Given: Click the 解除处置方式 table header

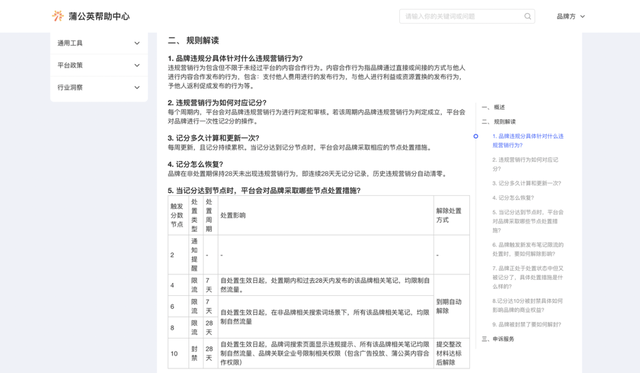Looking at the screenshot, I should (451, 215).
